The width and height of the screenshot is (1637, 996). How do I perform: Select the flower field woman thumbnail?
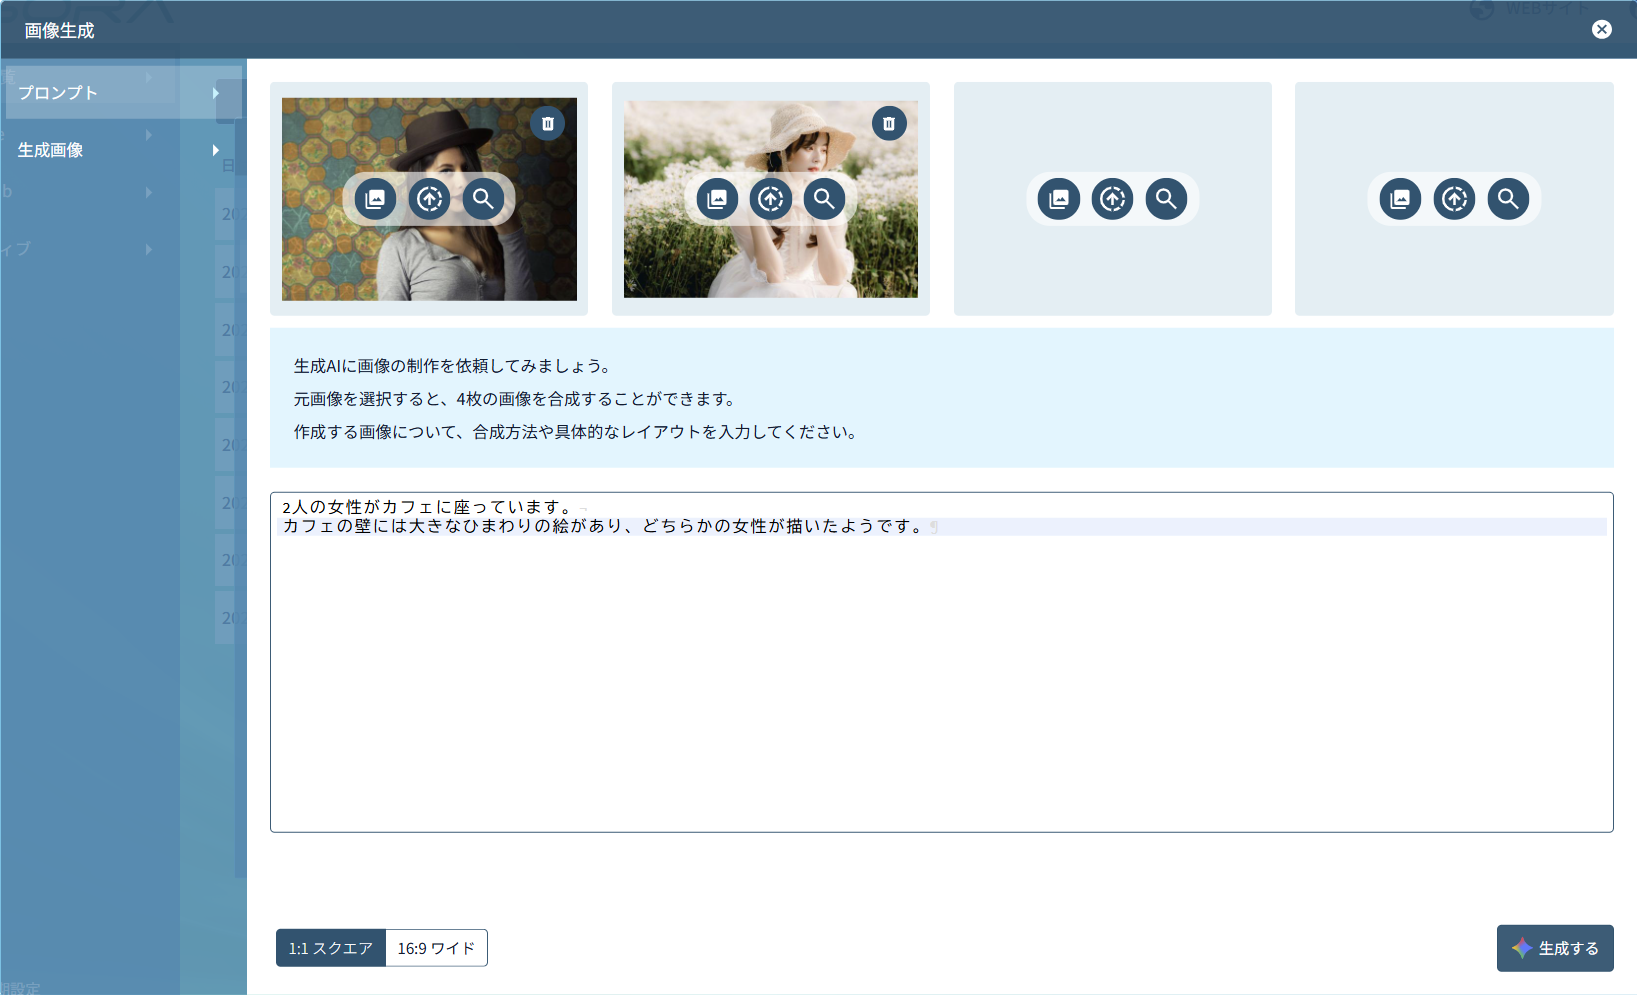771,199
